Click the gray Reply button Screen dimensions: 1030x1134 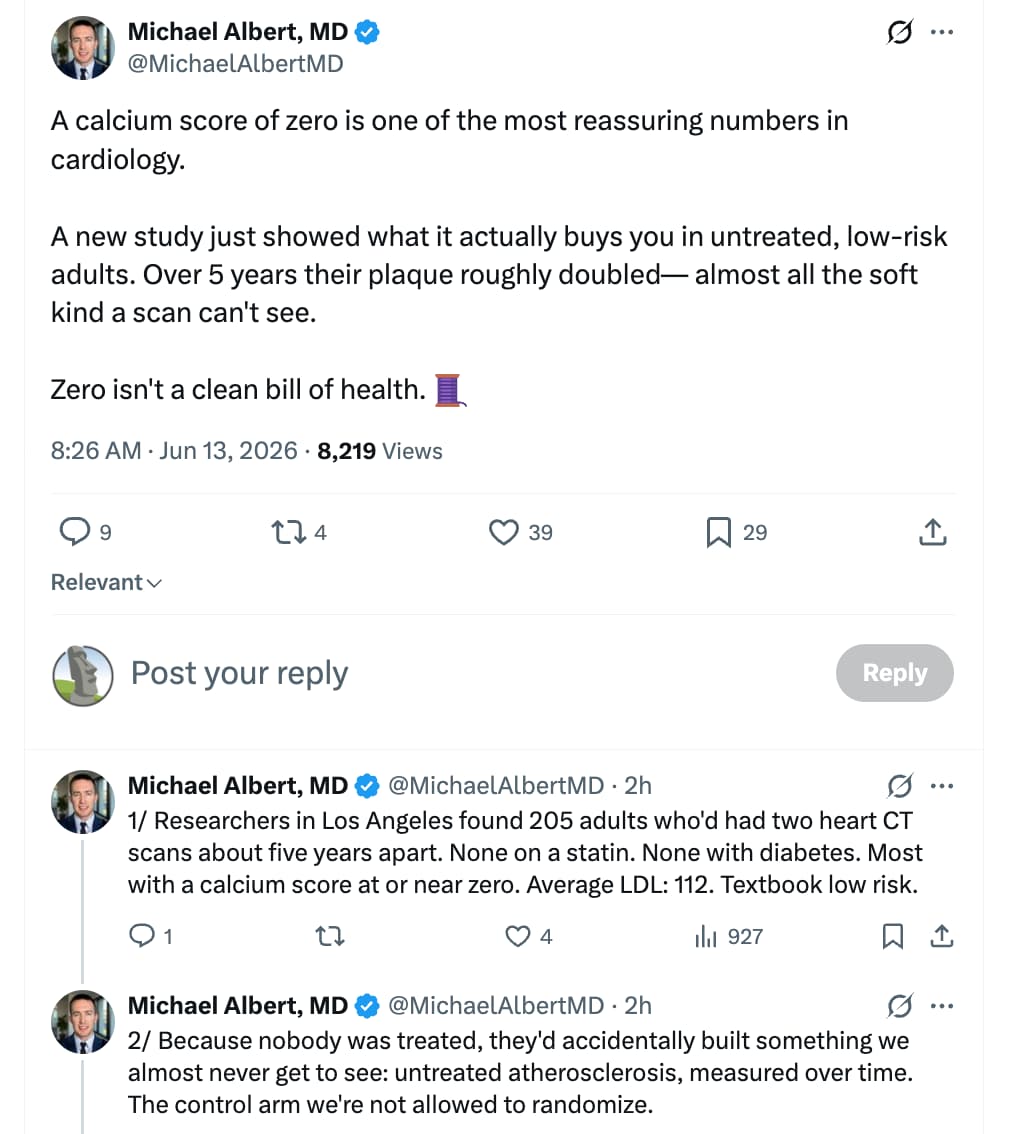(x=895, y=673)
